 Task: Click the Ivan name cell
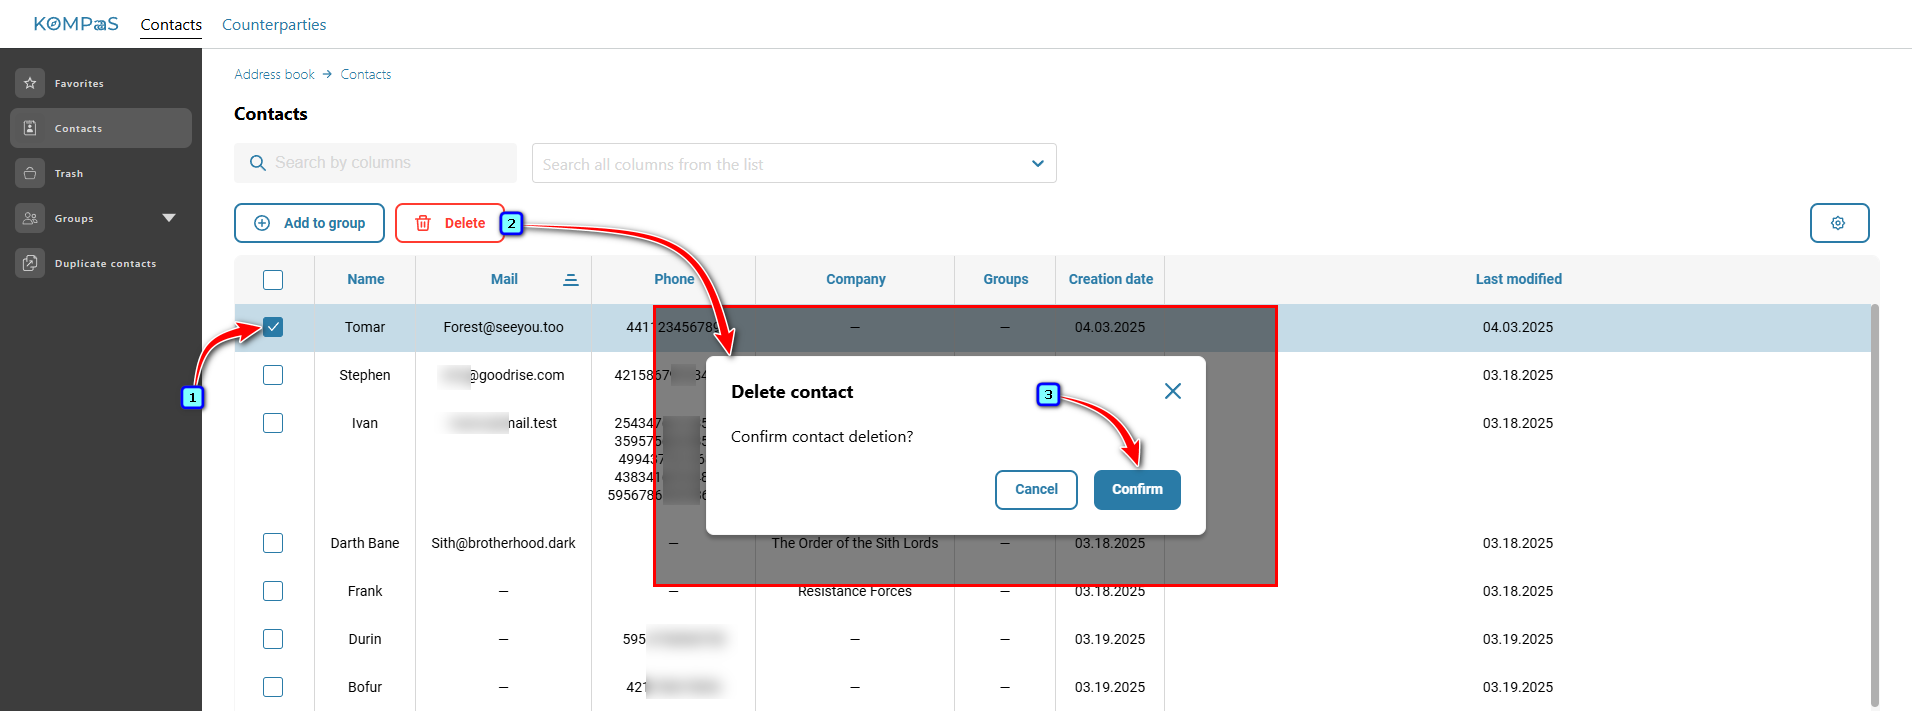(365, 423)
